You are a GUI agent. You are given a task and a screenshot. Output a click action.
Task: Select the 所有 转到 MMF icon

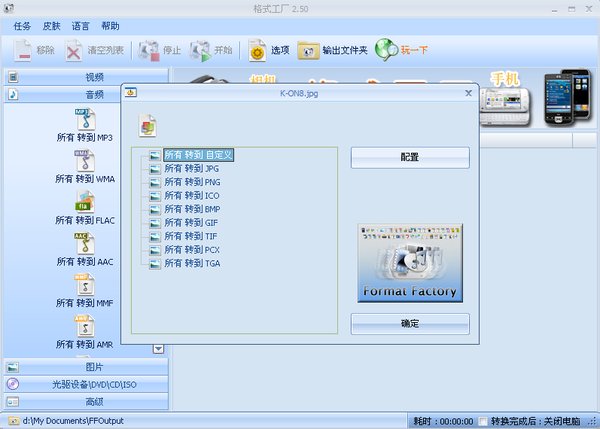(85, 285)
